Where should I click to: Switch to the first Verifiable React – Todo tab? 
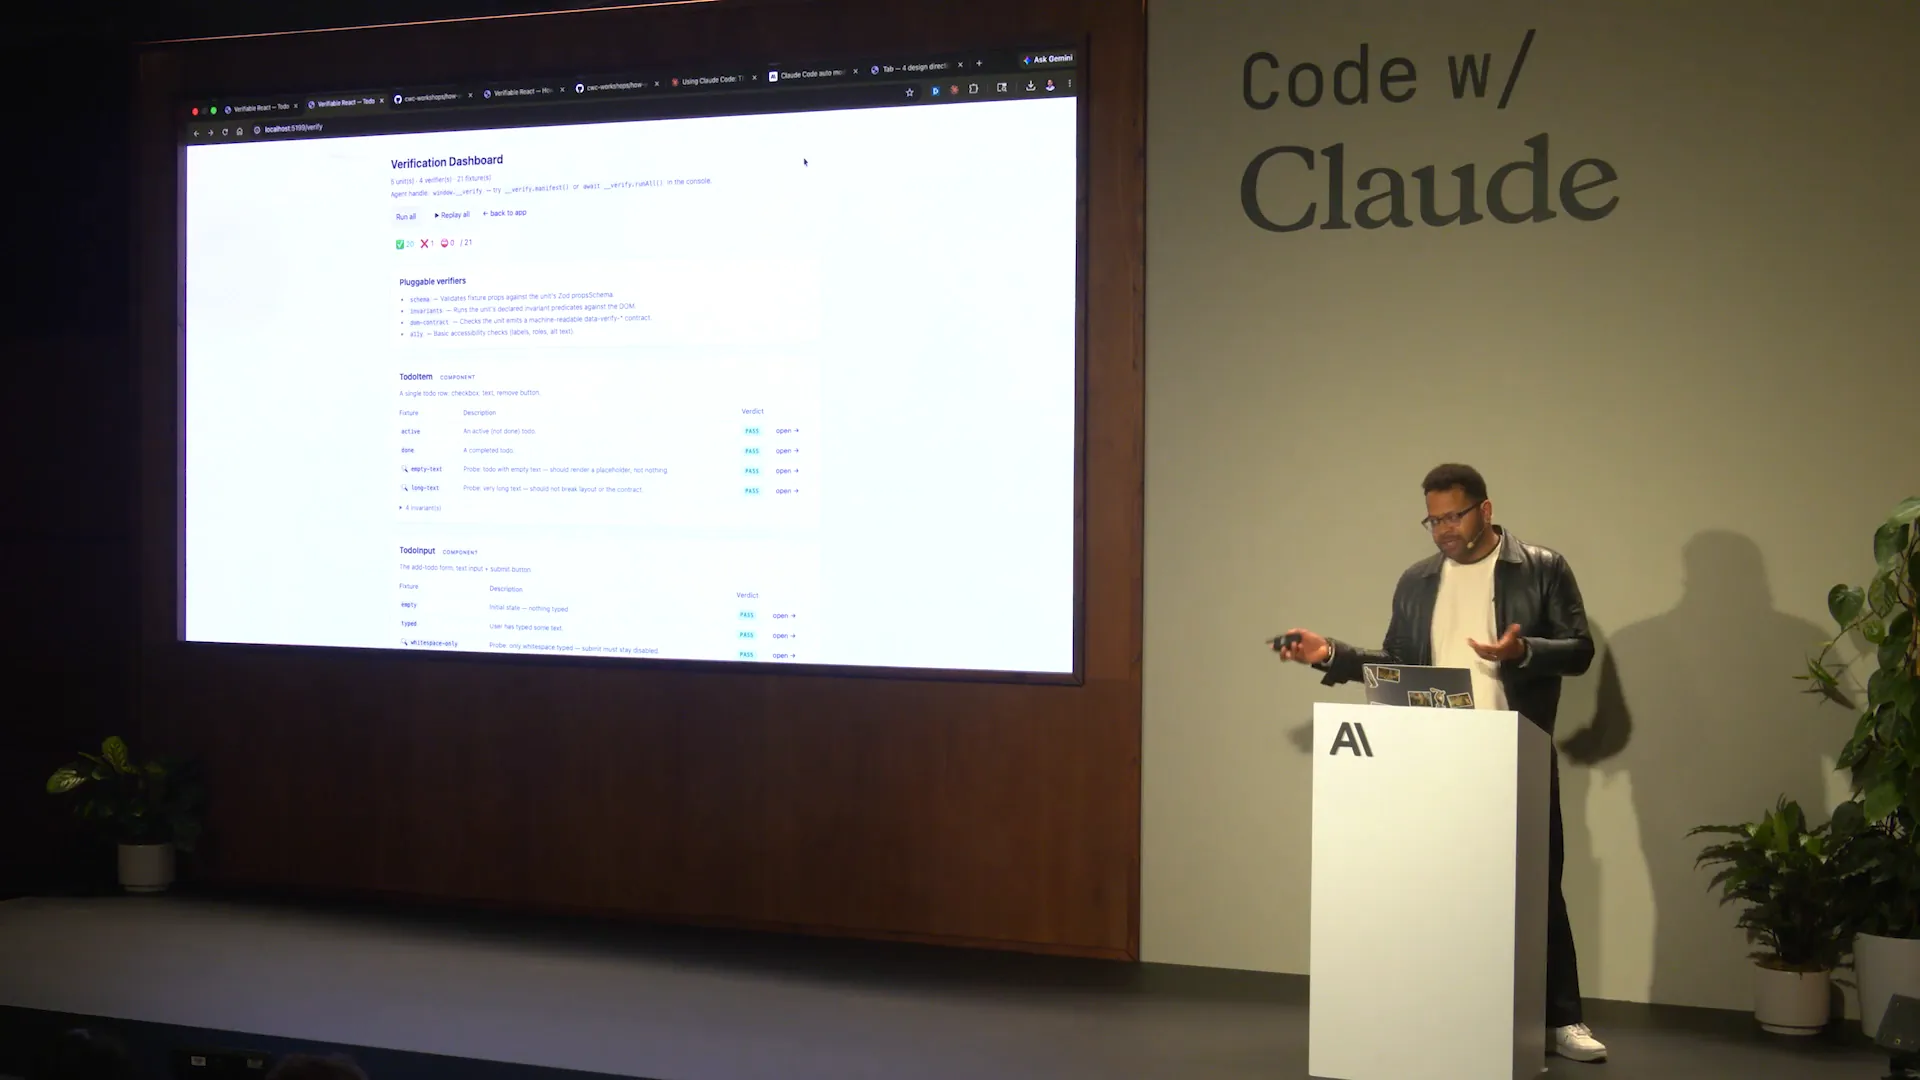260,107
